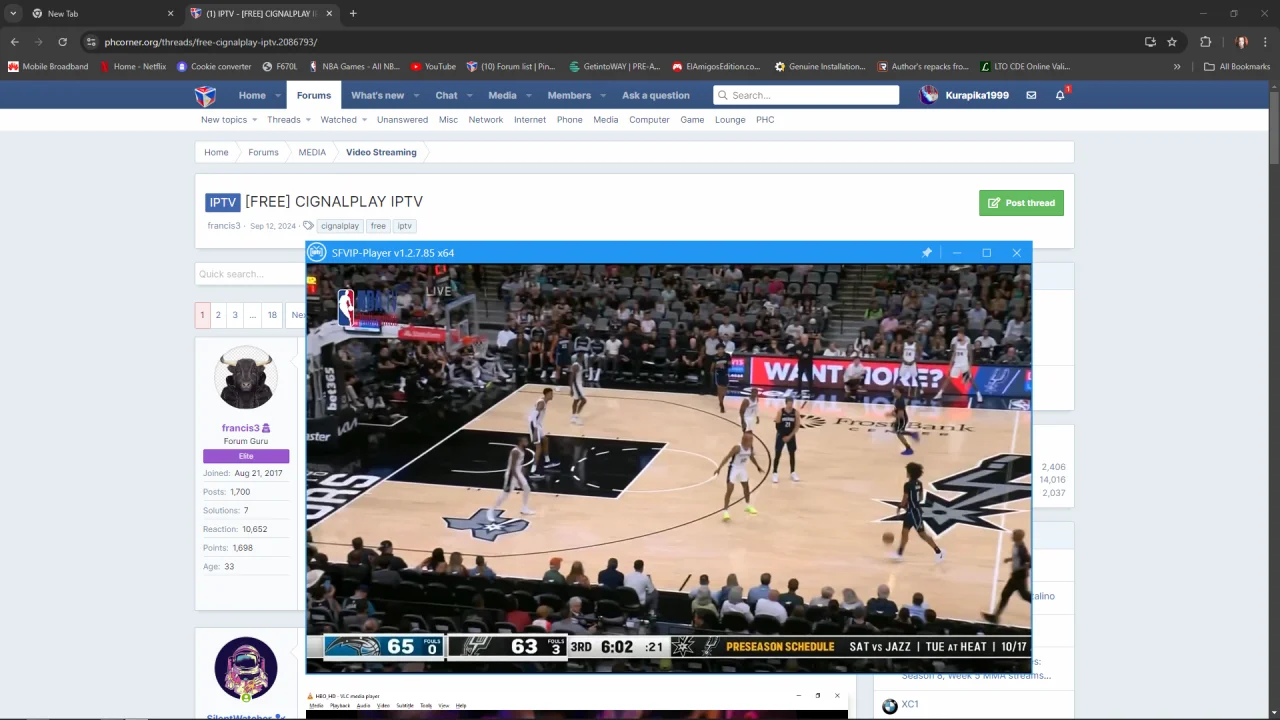Open the francis3 username link

(x=240, y=428)
